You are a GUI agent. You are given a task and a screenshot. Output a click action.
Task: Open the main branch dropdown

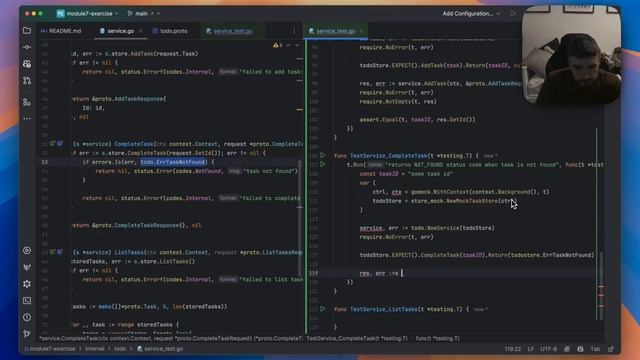point(144,13)
